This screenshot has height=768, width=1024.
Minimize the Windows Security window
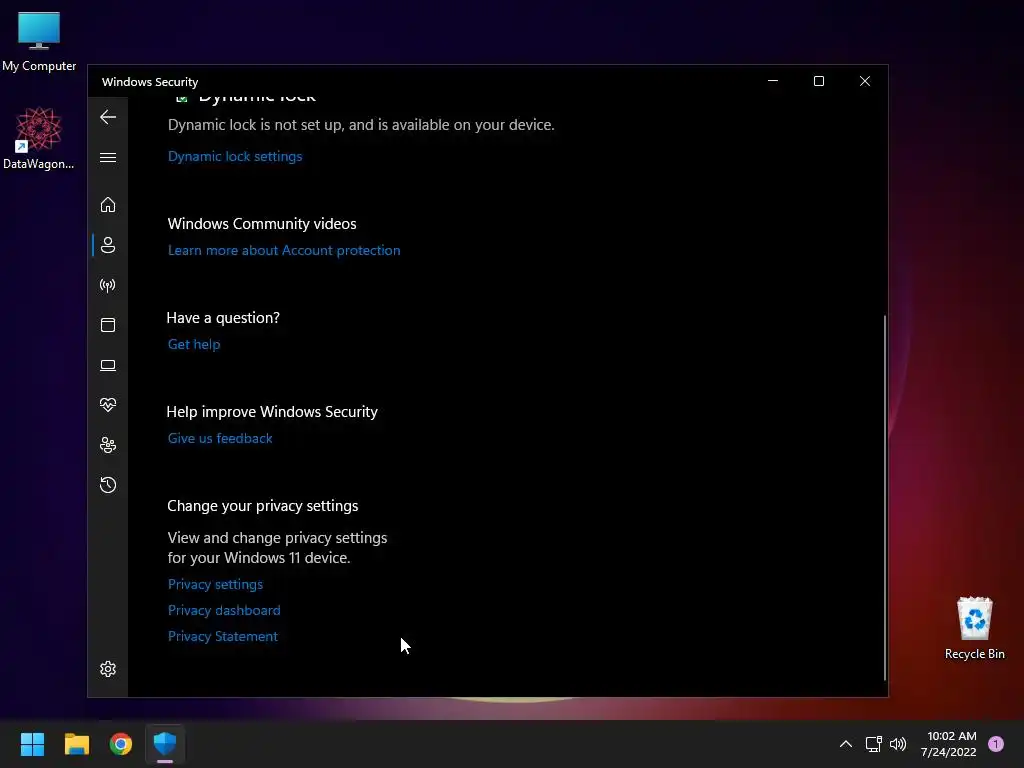pos(773,81)
